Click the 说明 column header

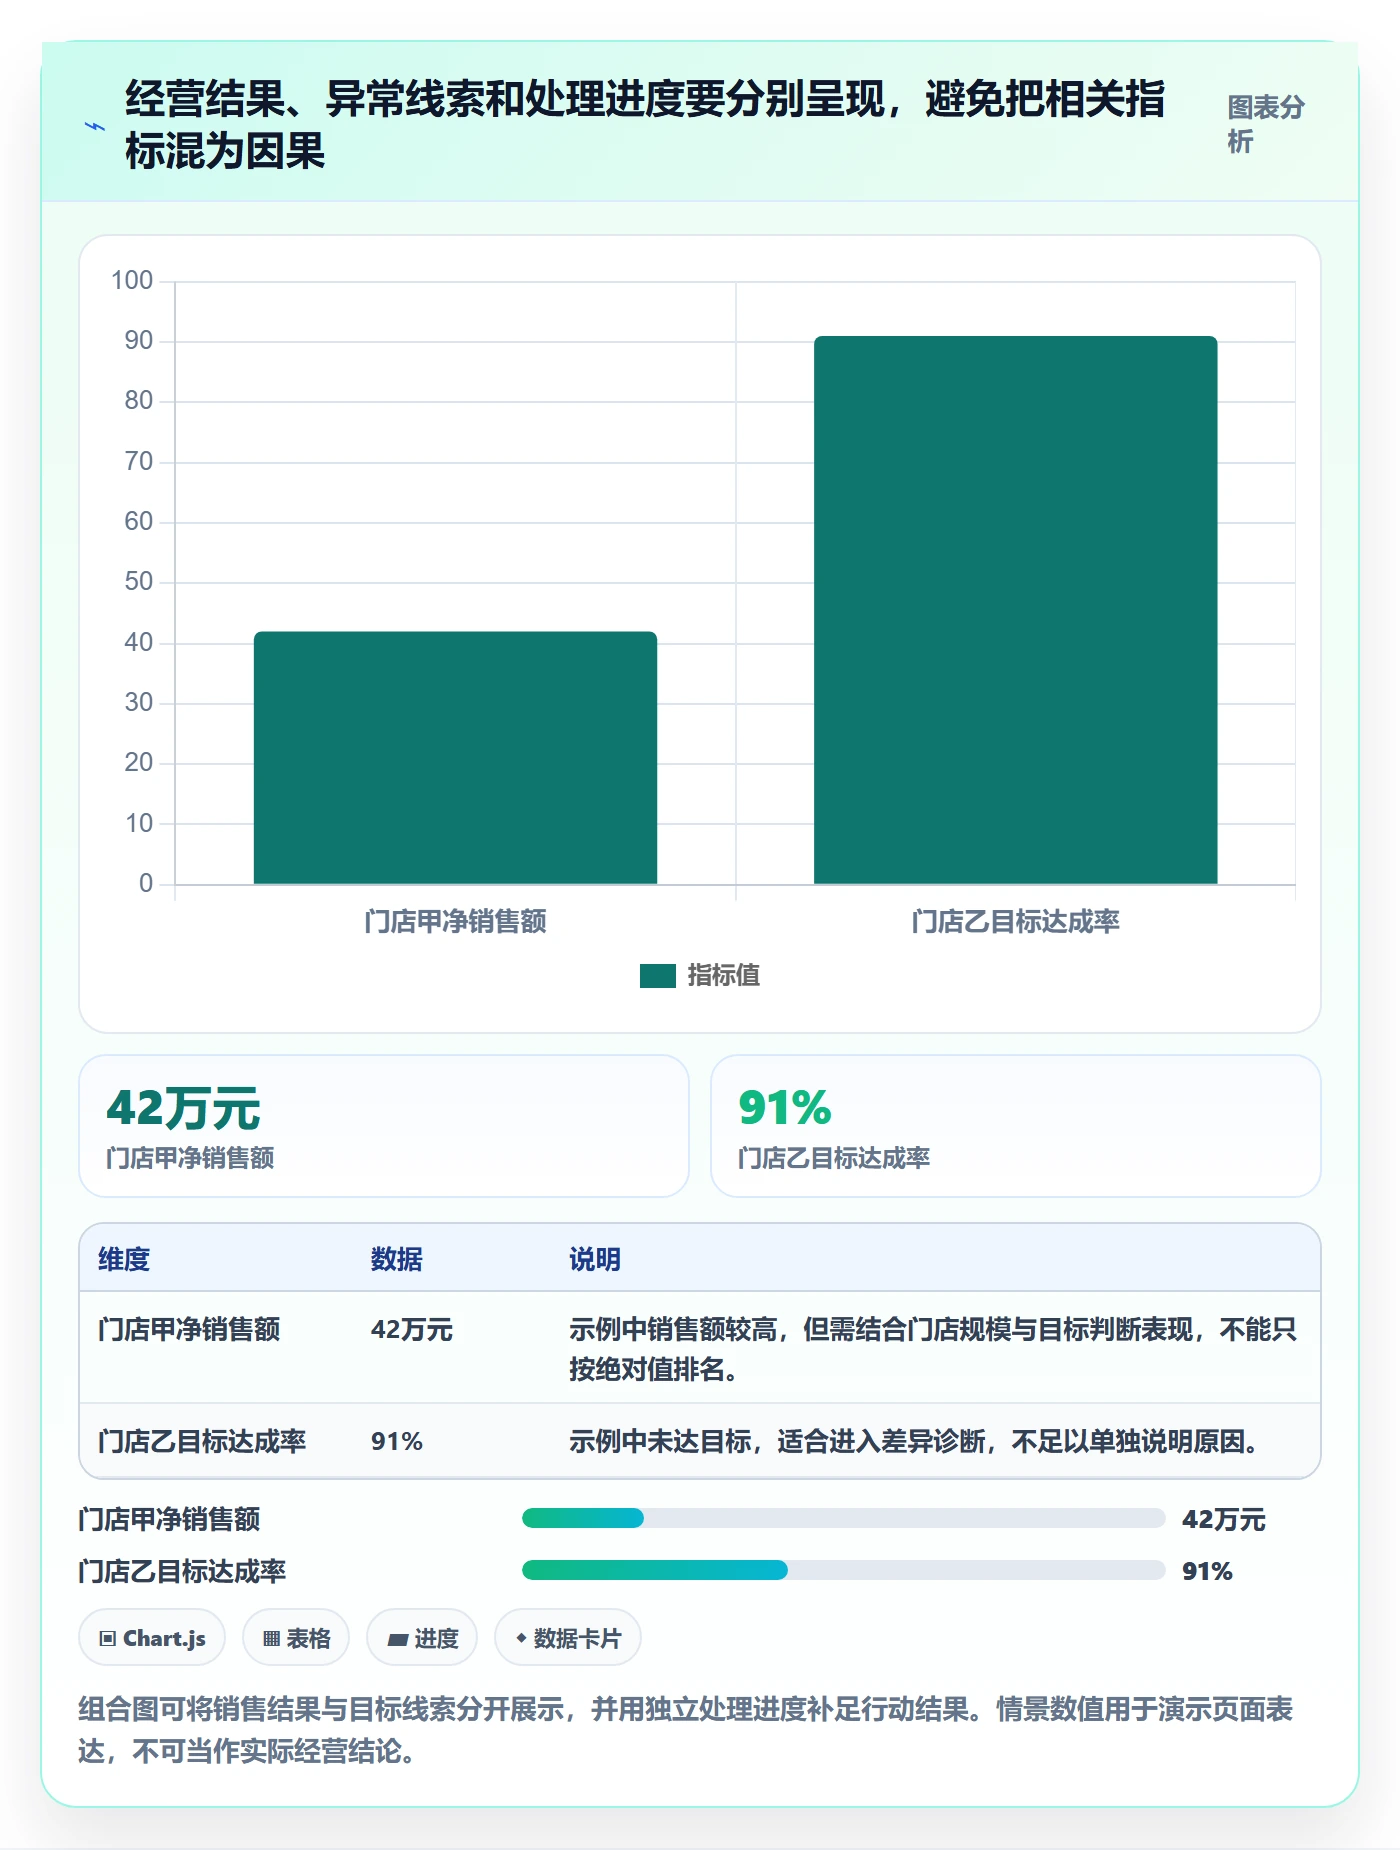(595, 1259)
